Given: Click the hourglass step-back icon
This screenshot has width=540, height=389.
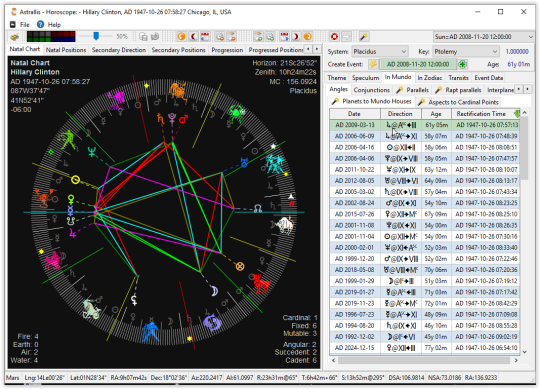Looking at the screenshot, I should pos(231,36).
